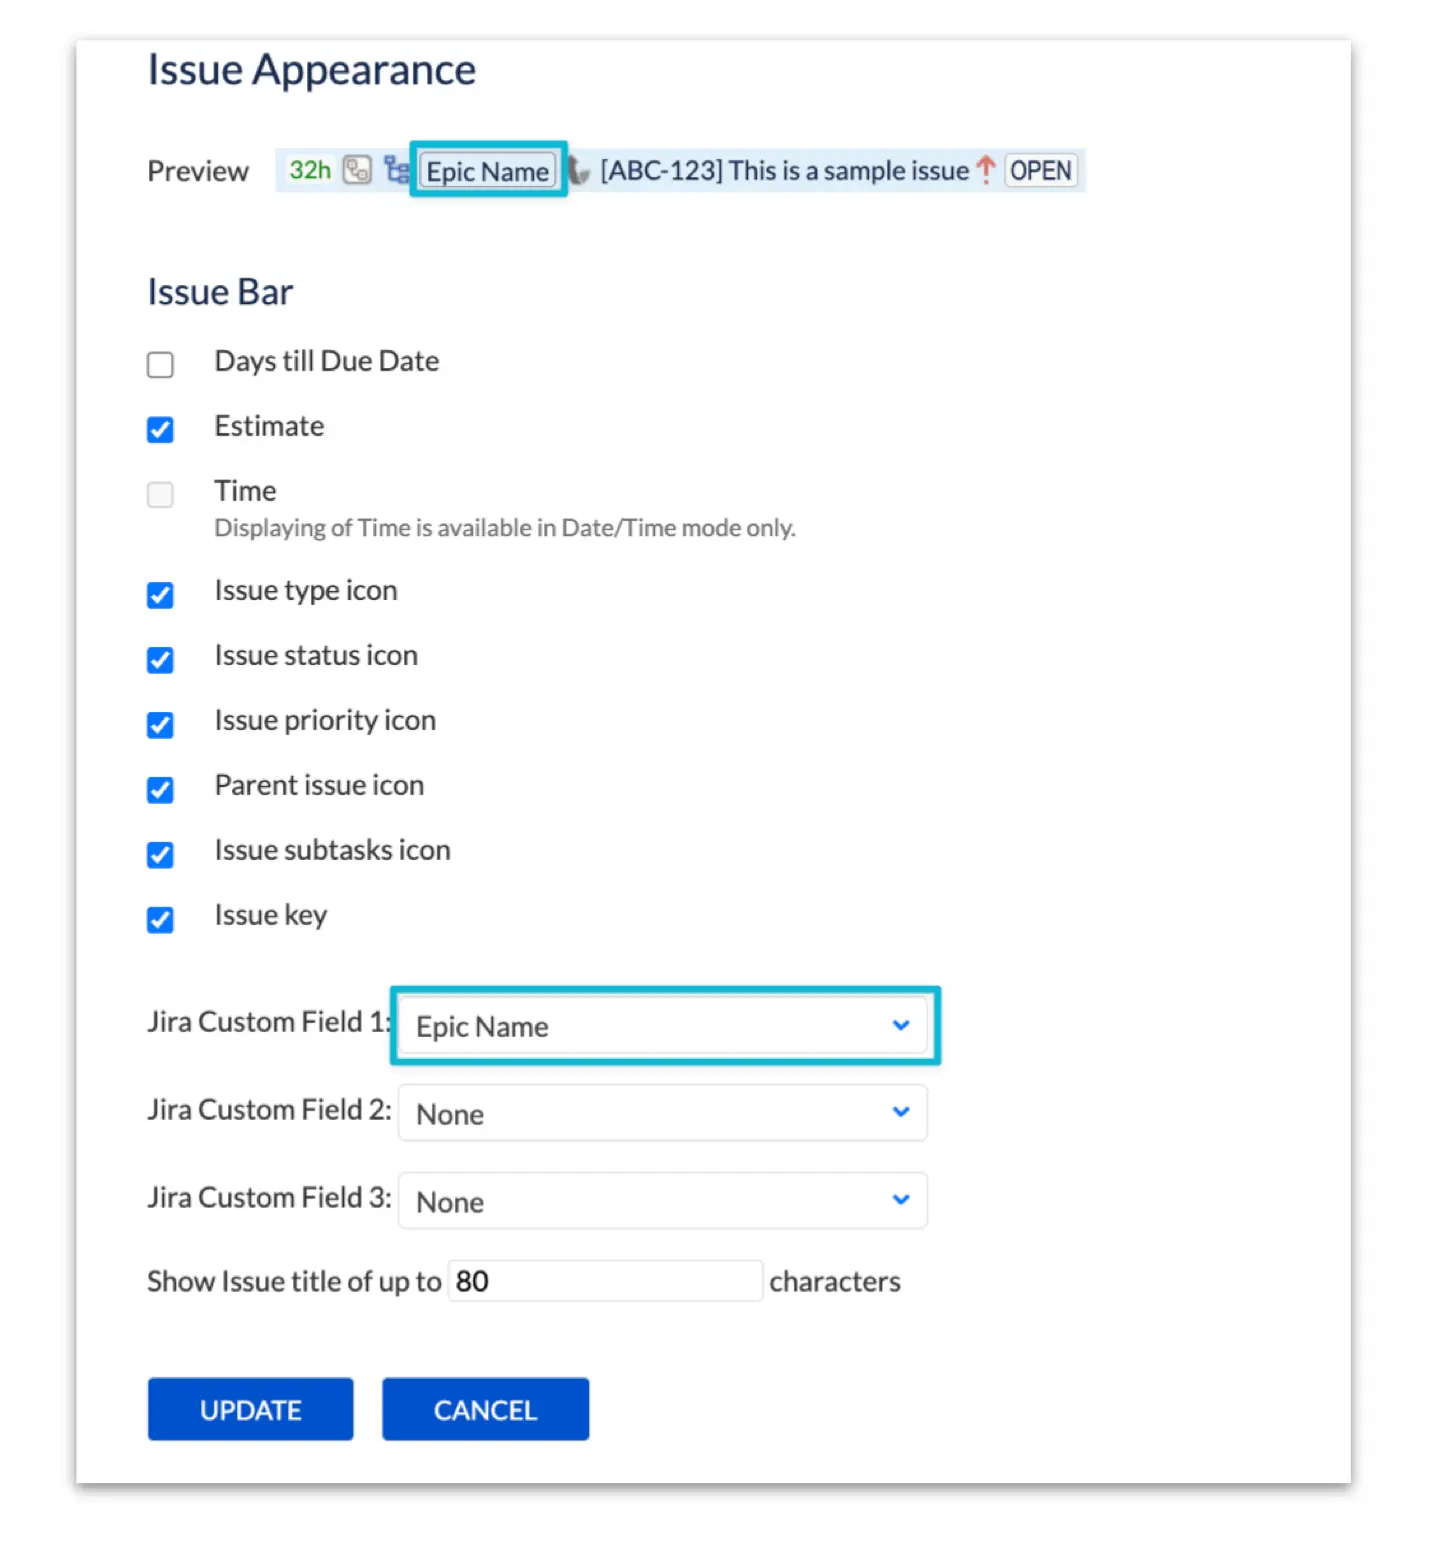Click the Epic Name tag in preview
This screenshot has width=1440, height=1567.
[x=487, y=171]
